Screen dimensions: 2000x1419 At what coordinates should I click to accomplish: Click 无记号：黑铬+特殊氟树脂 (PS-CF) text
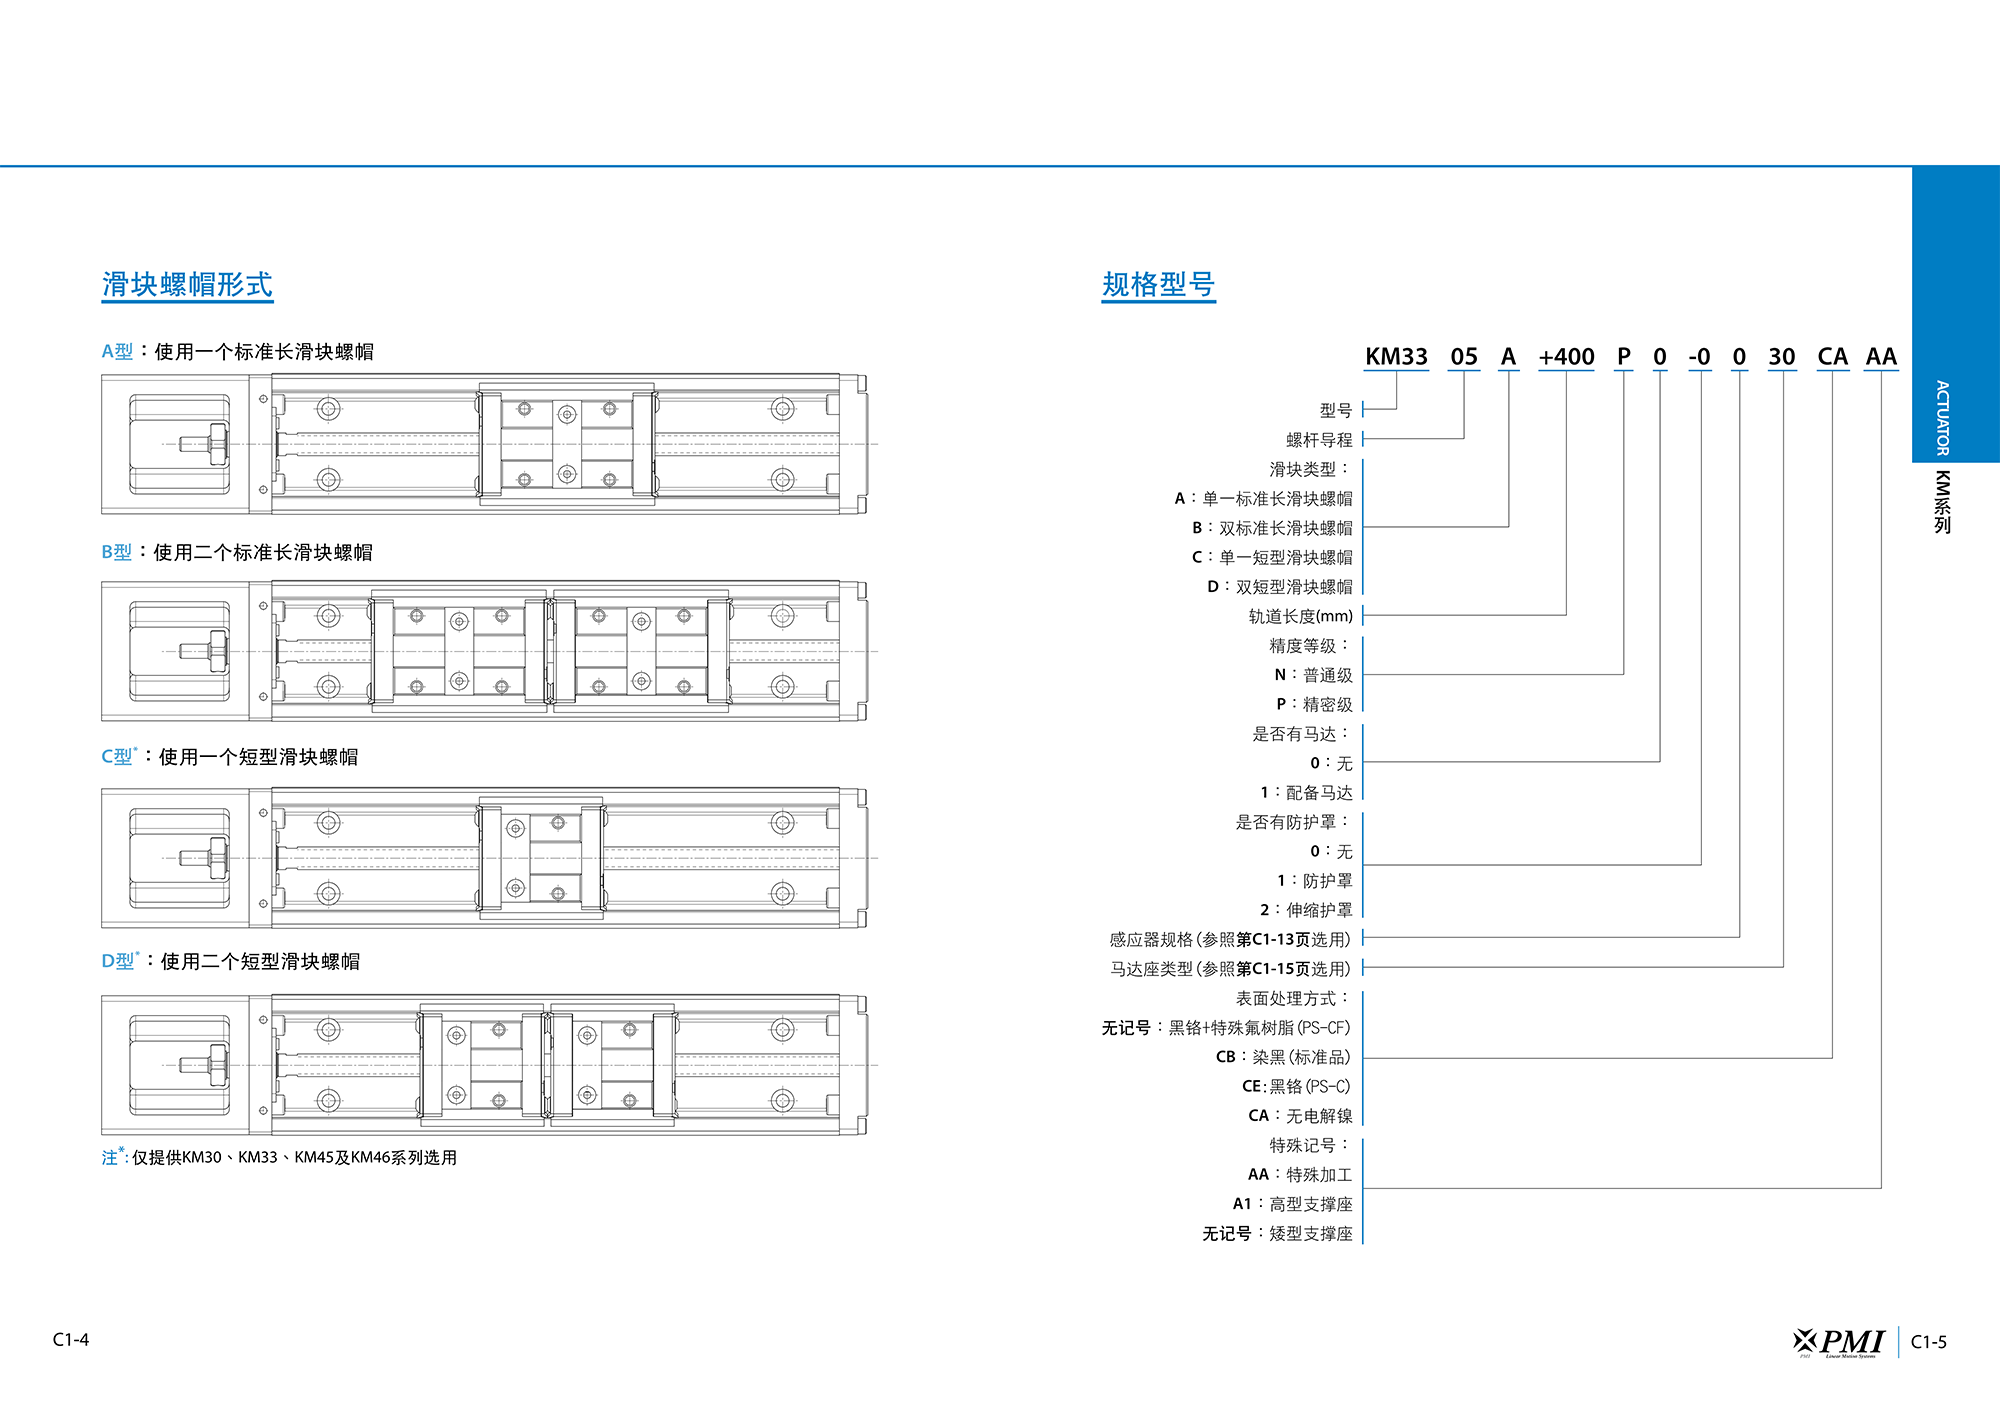(1226, 1027)
